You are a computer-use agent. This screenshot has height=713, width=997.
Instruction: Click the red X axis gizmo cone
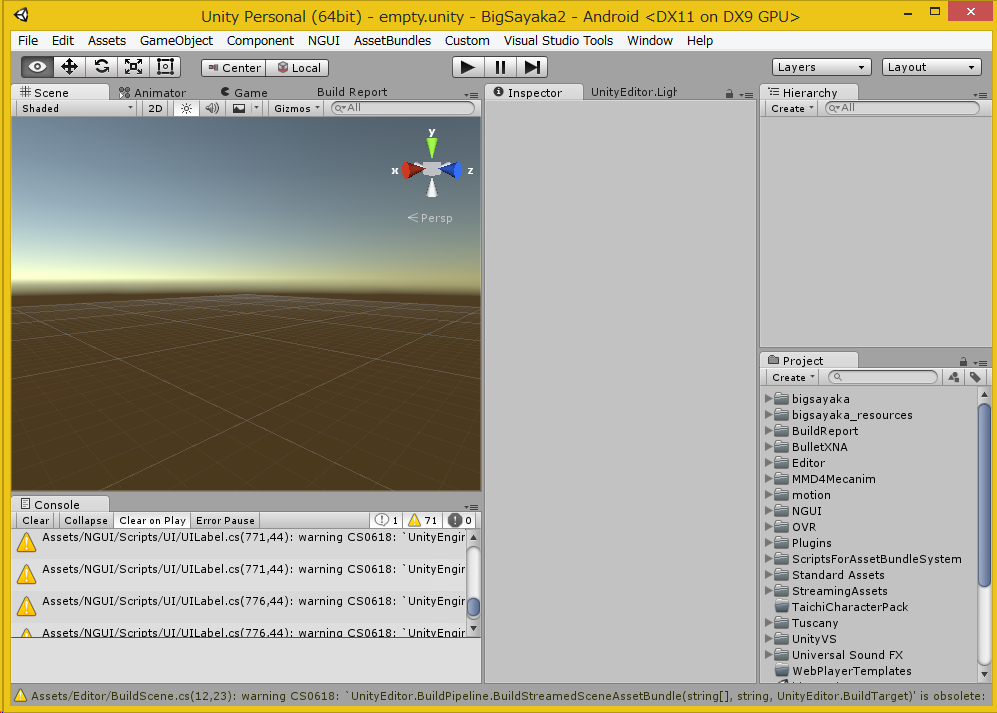[x=413, y=170]
